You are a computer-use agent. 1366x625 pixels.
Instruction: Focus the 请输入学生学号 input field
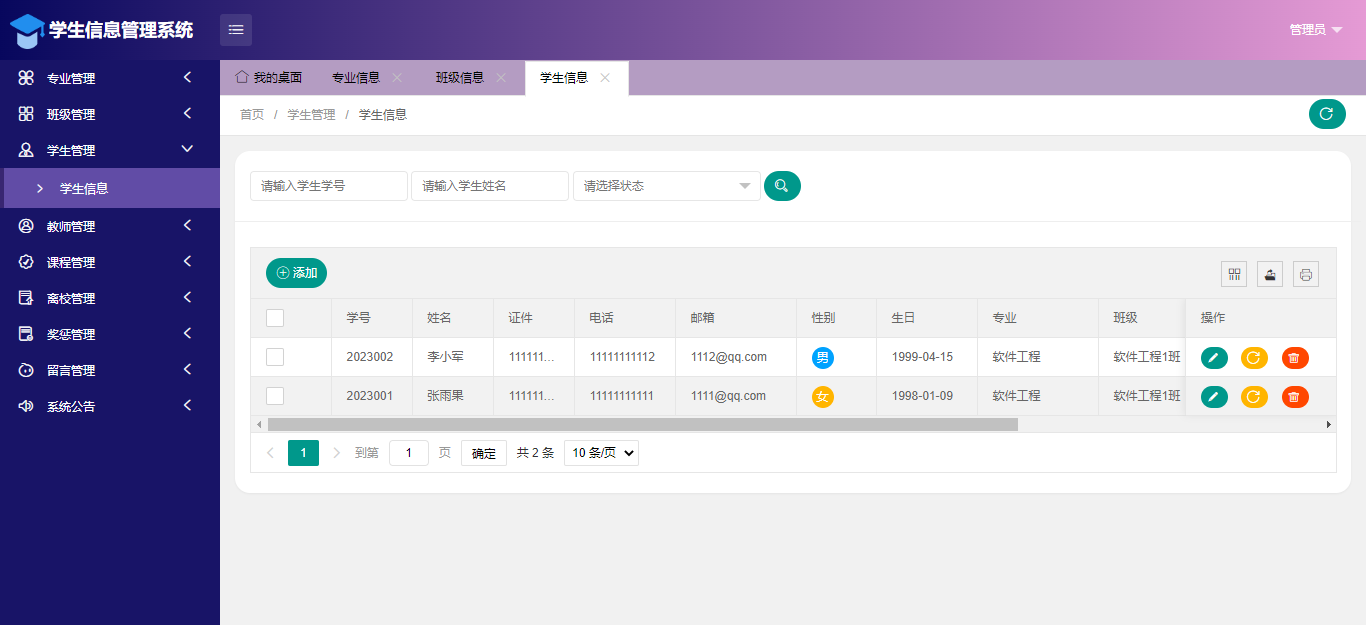329,186
